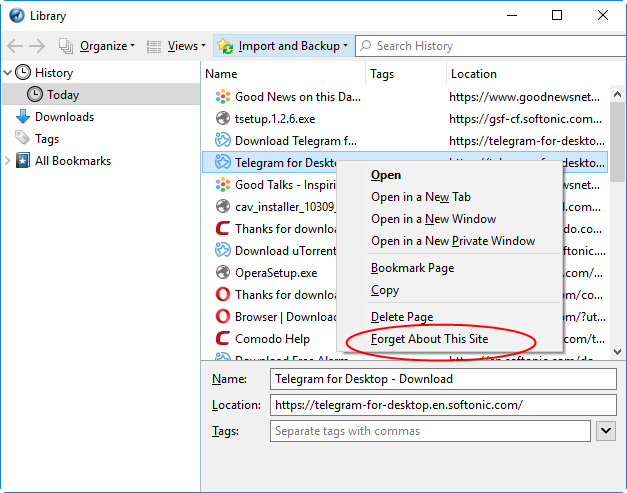Click the Today clock icon

(x=35, y=94)
